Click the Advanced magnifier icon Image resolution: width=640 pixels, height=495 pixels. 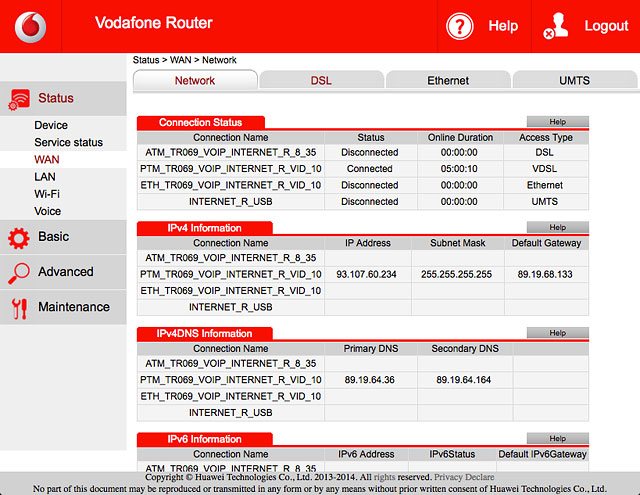pos(19,273)
